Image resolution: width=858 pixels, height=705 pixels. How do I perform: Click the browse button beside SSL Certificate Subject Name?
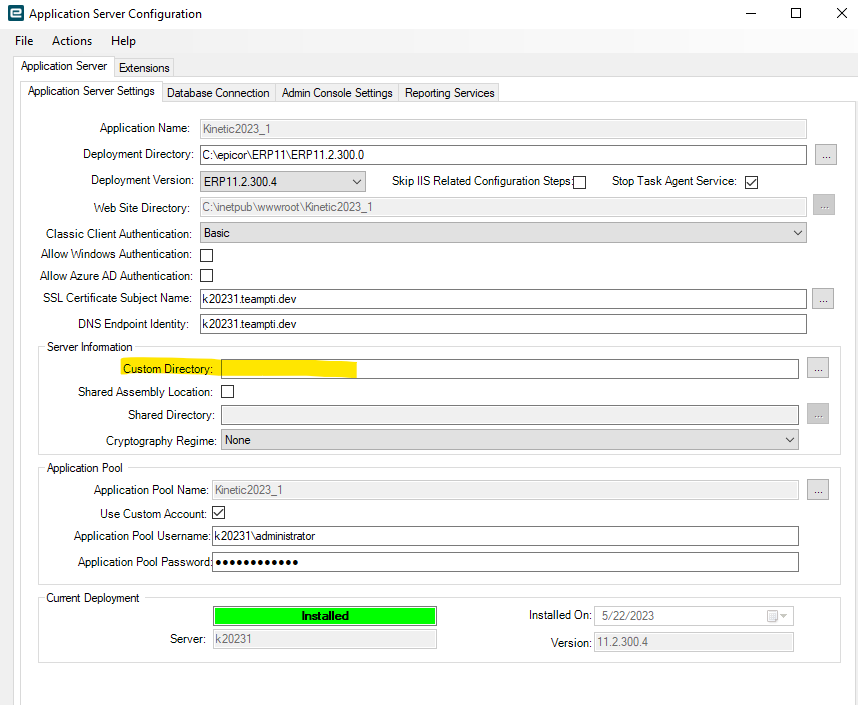coord(825,298)
